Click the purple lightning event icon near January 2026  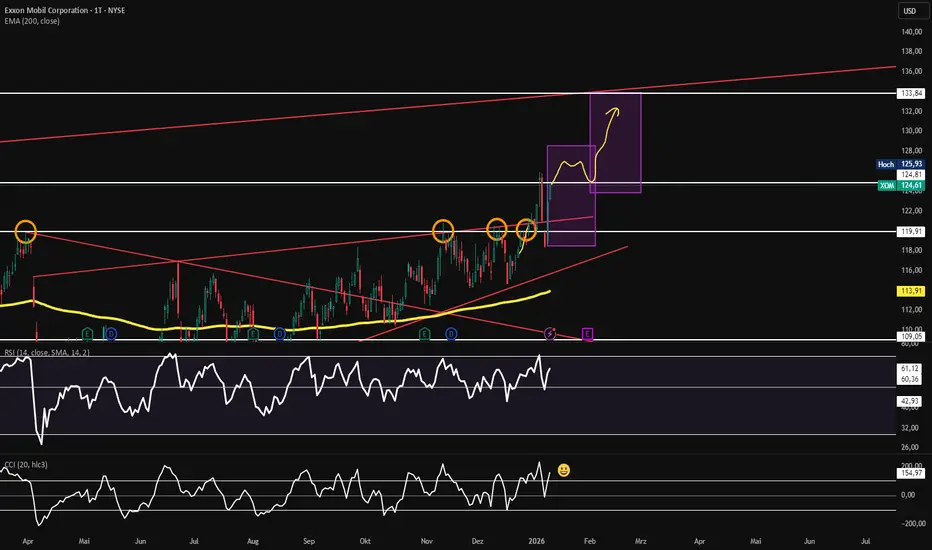click(x=550, y=334)
